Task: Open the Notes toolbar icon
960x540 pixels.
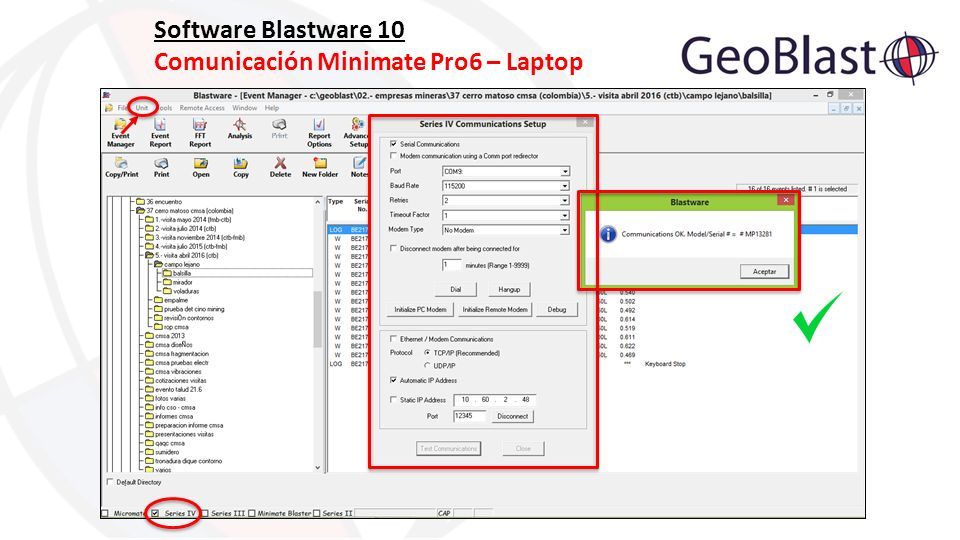Action: click(x=359, y=167)
